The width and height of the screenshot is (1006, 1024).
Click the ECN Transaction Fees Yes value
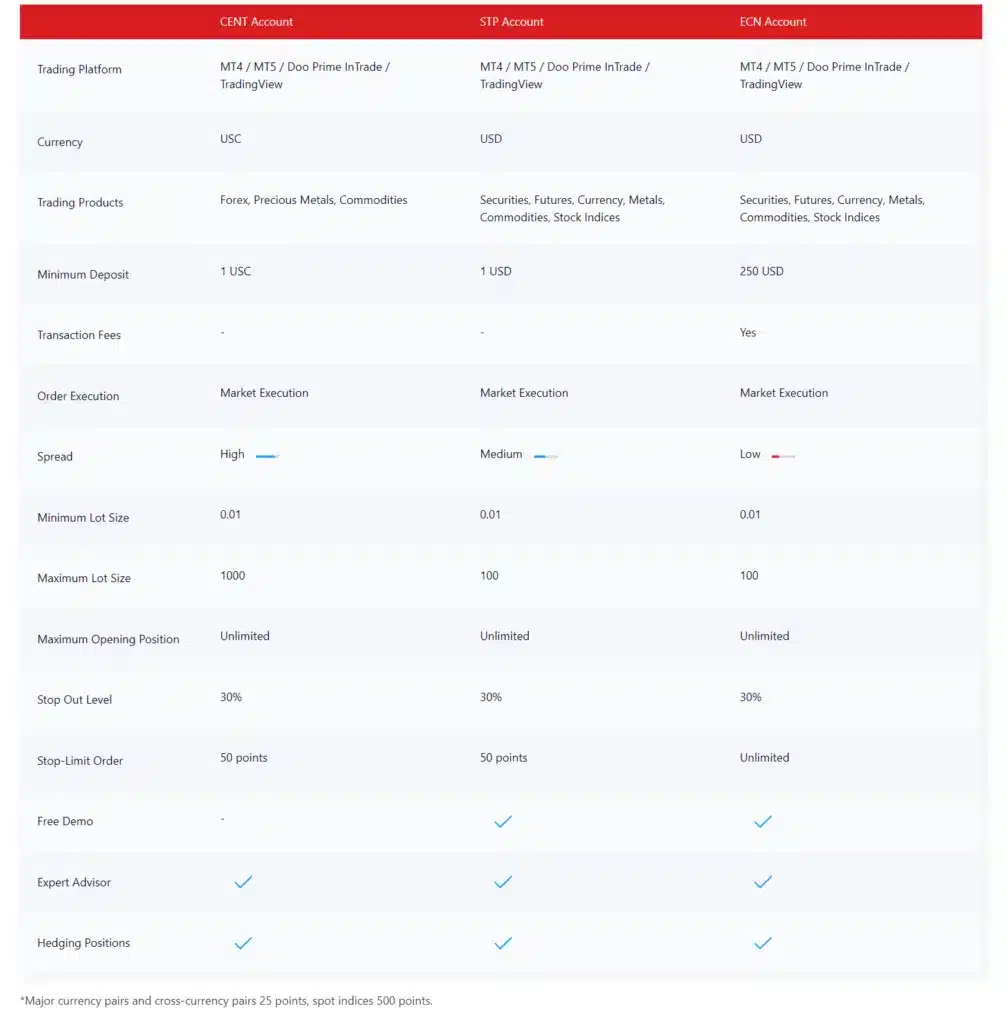(x=747, y=332)
